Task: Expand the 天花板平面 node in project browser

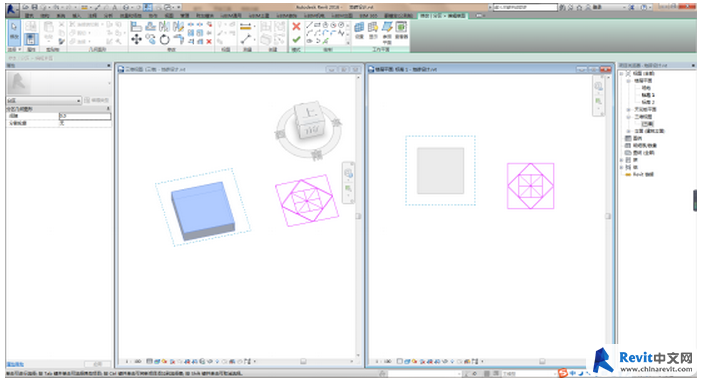Action: pos(629,109)
